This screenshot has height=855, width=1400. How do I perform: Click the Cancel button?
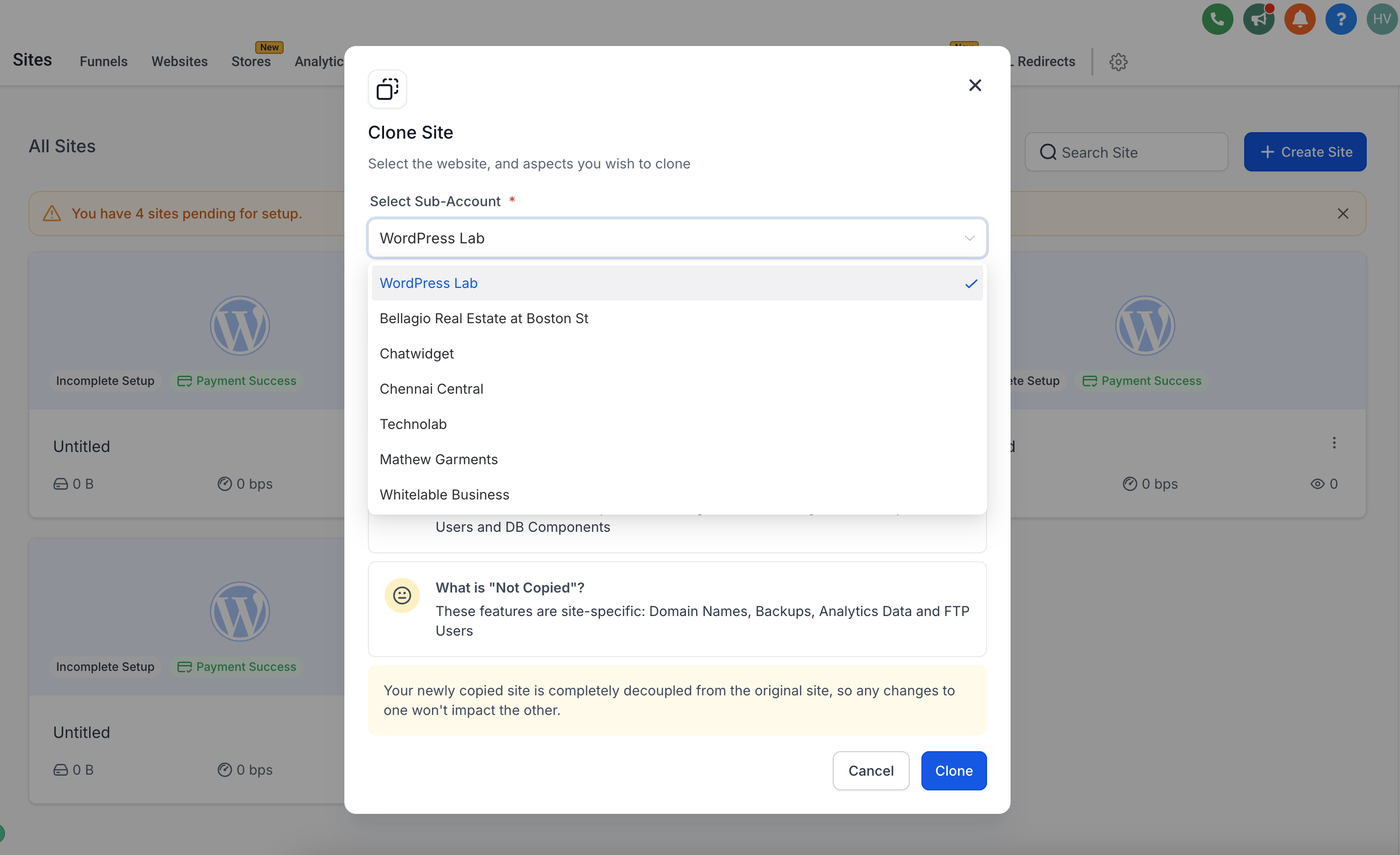coord(871,770)
